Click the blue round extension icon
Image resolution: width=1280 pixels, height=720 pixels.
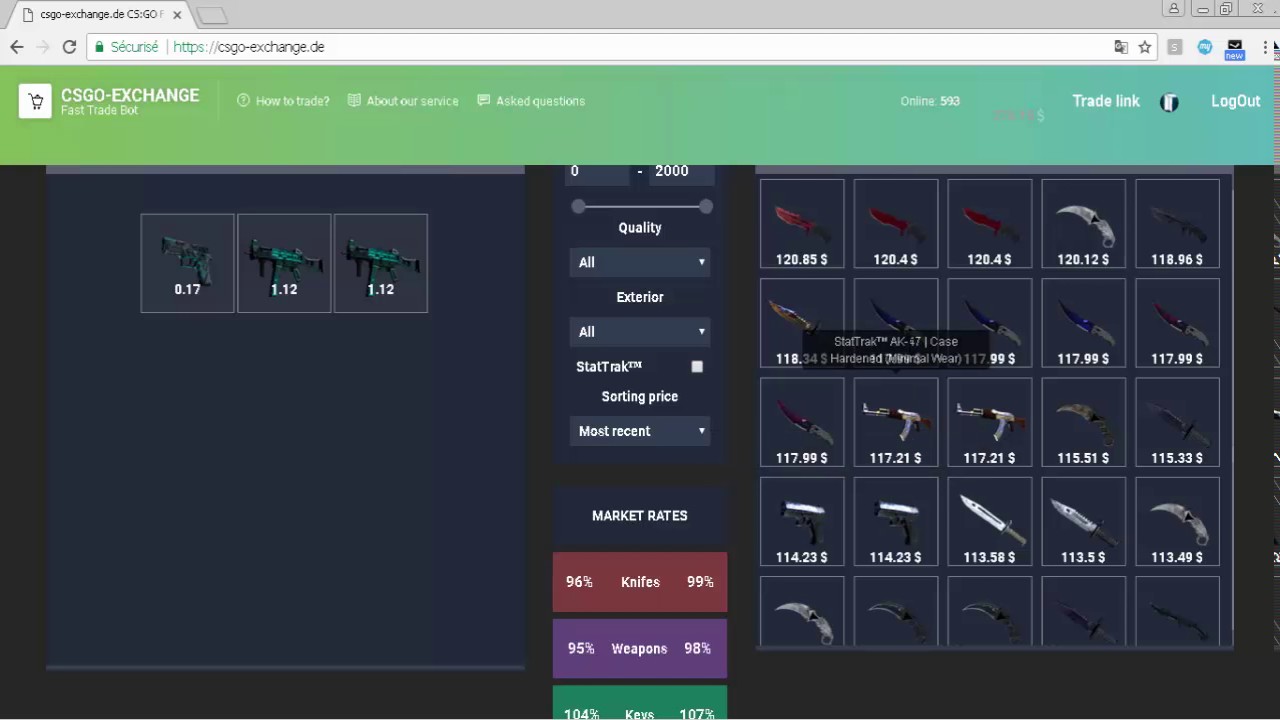[x=1205, y=47]
